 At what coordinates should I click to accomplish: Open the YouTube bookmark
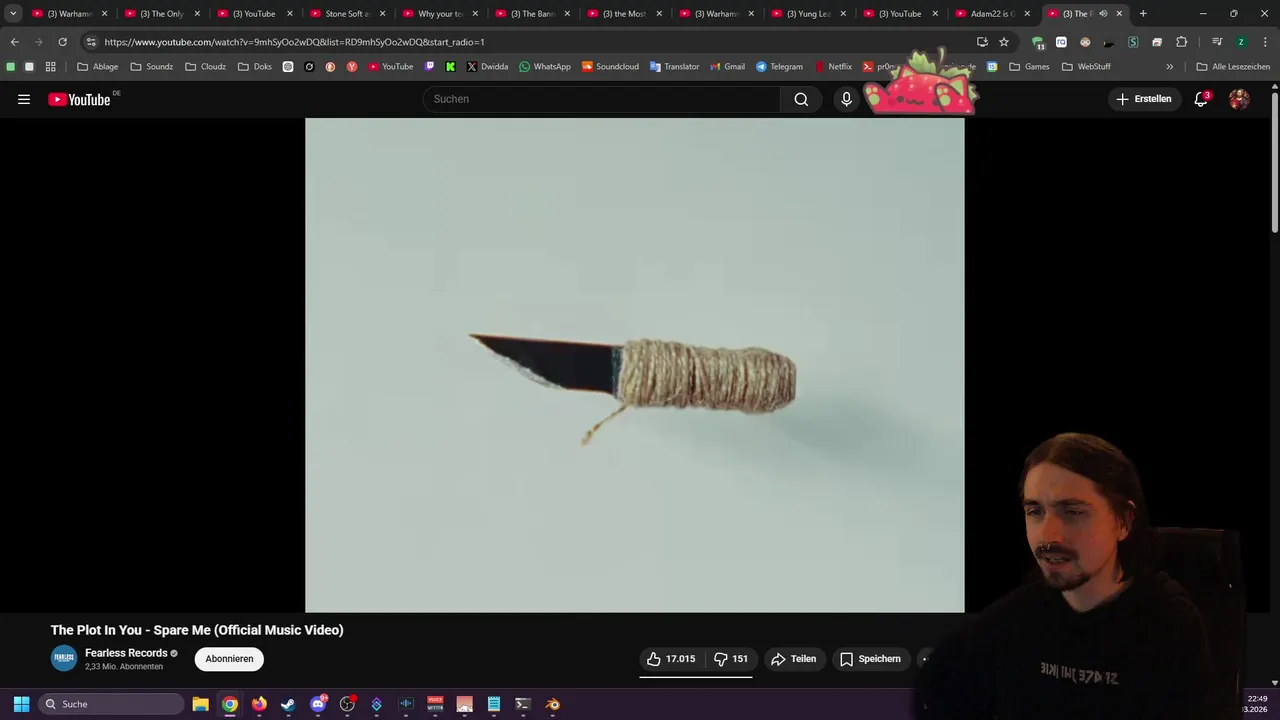click(x=390, y=67)
